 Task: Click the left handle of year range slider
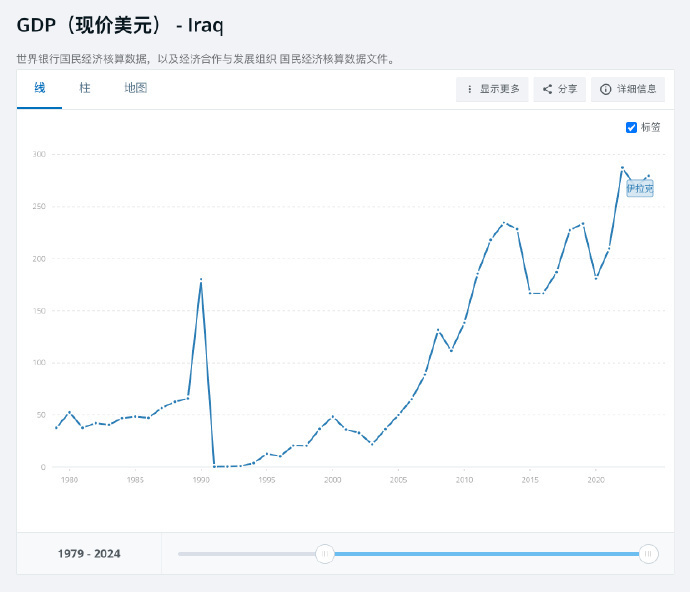point(324,553)
